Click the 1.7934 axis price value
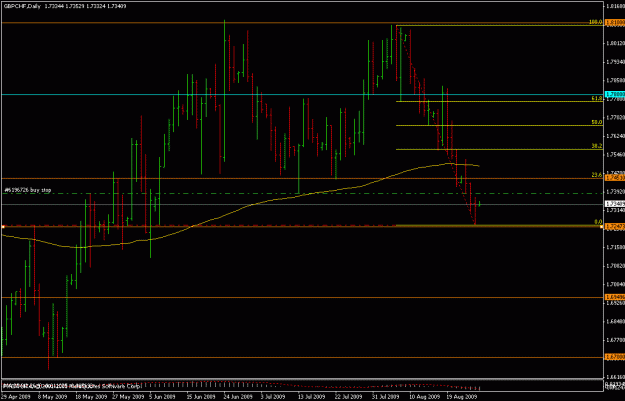The width and height of the screenshot is (625, 401). (x=615, y=62)
